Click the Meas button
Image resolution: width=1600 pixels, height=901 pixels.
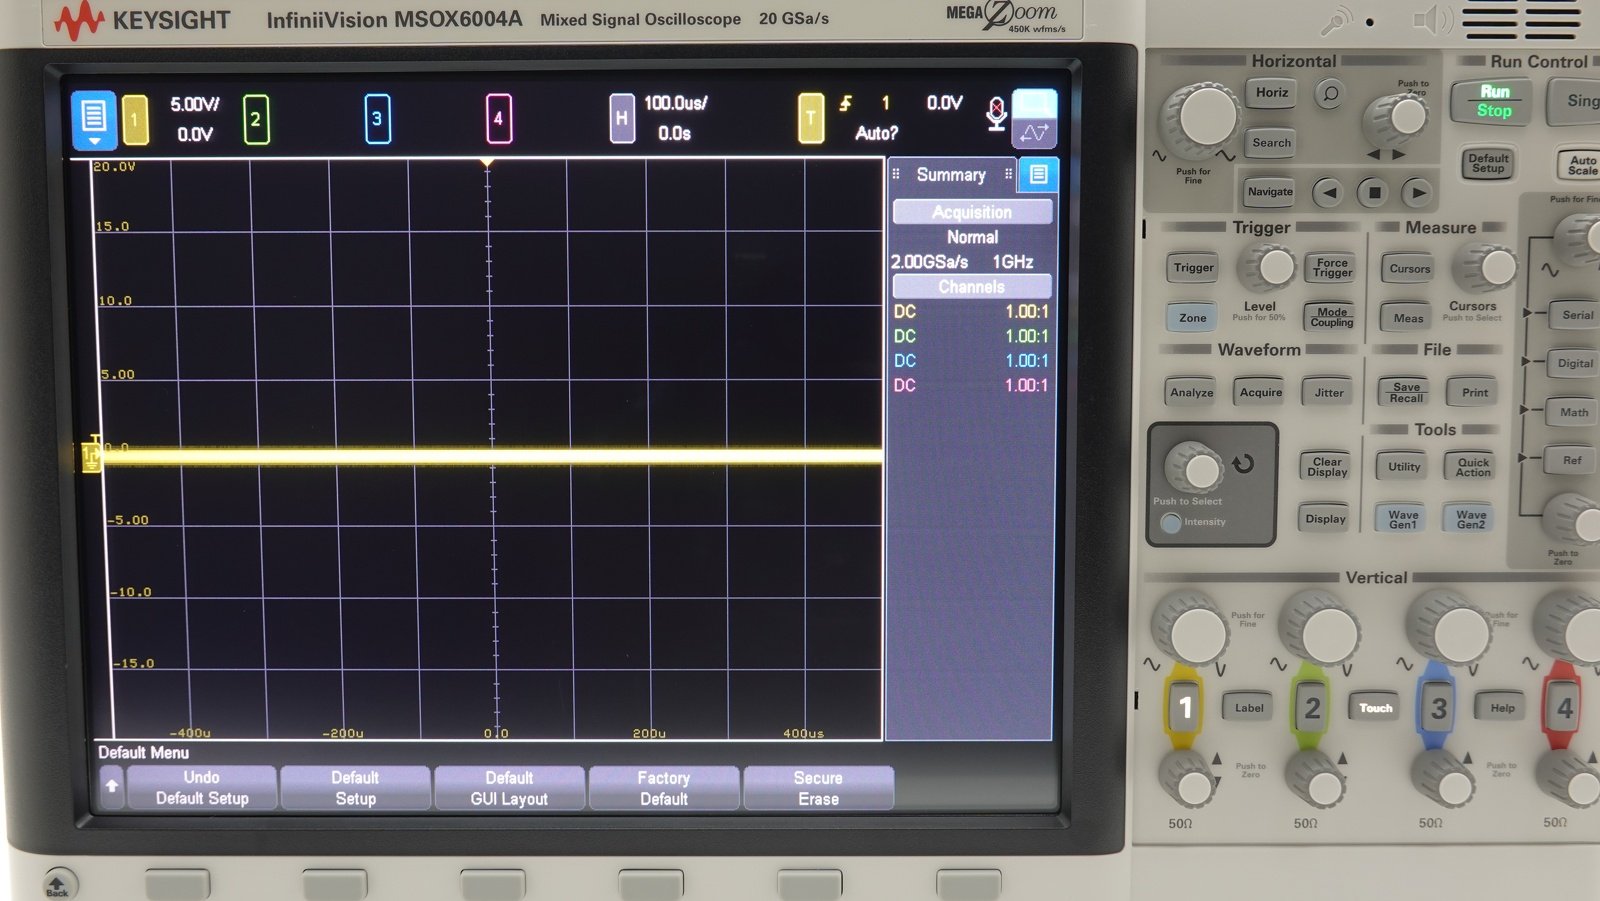pyautogui.click(x=1408, y=318)
